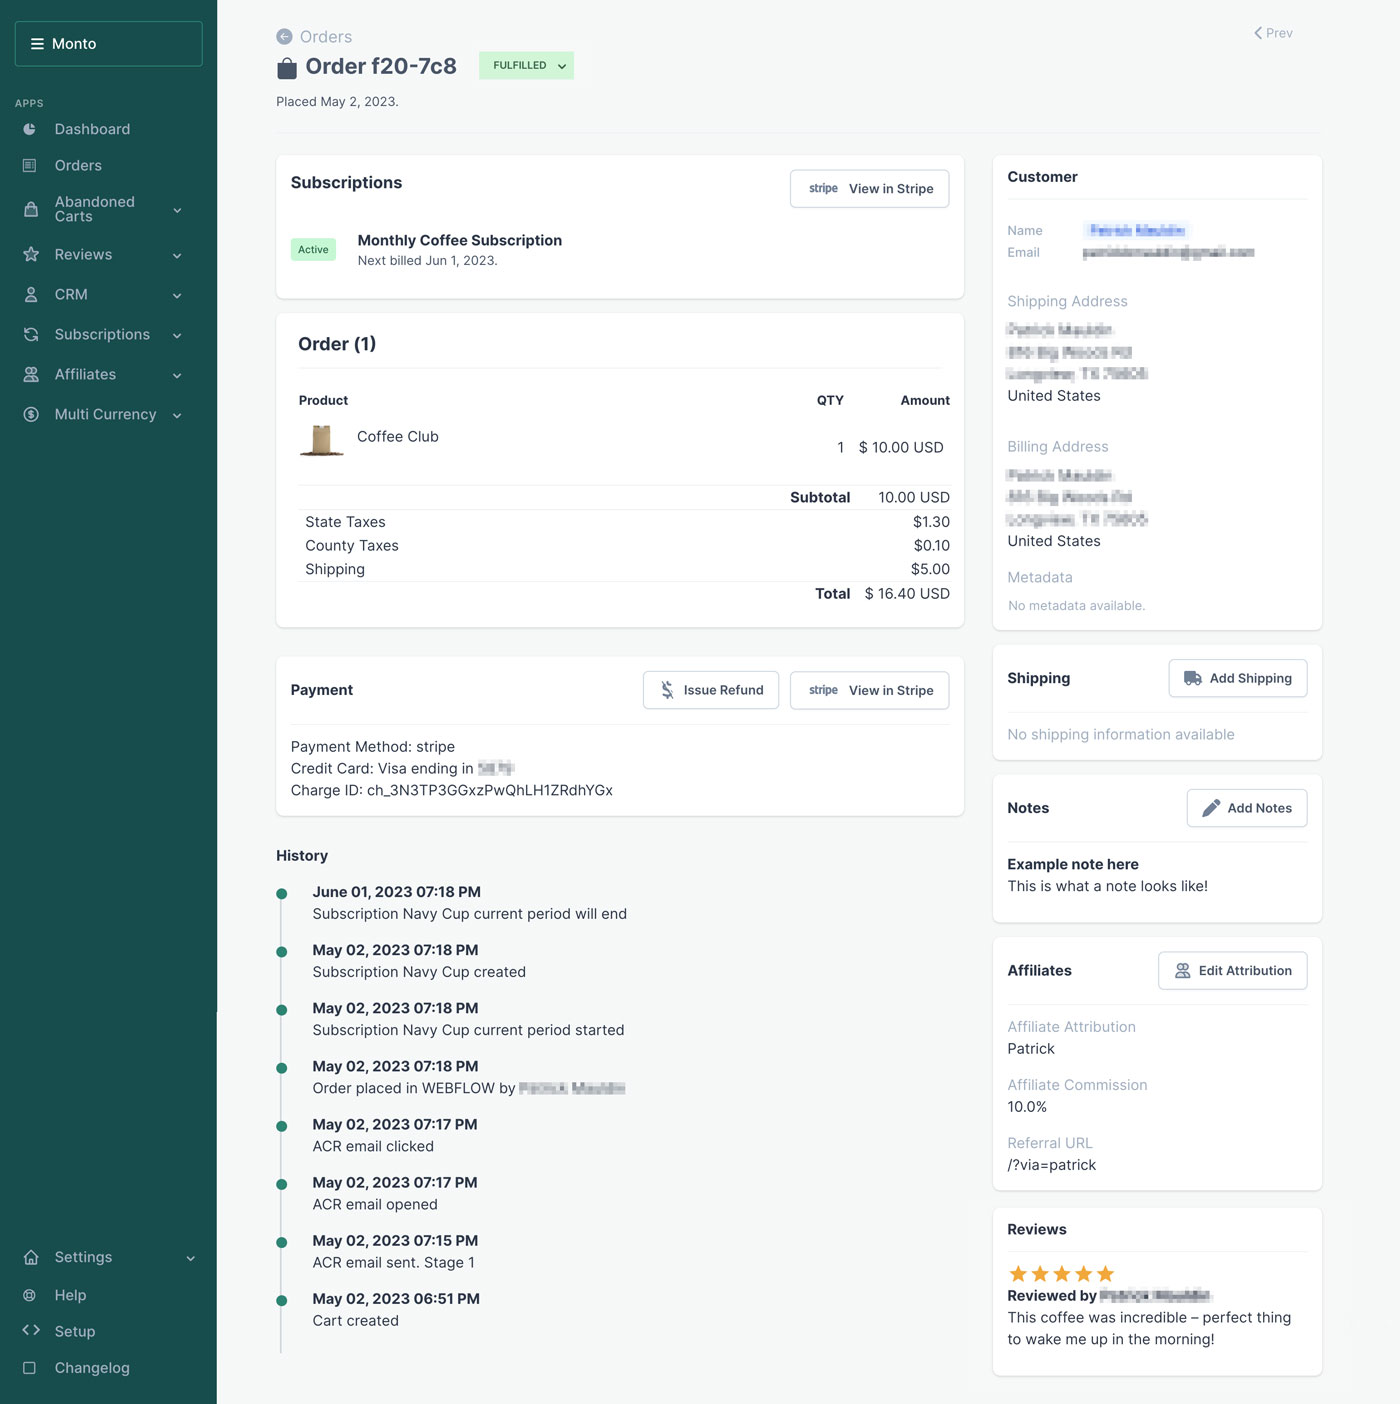
Task: Select the Orders icon in sidebar
Action: click(x=31, y=165)
